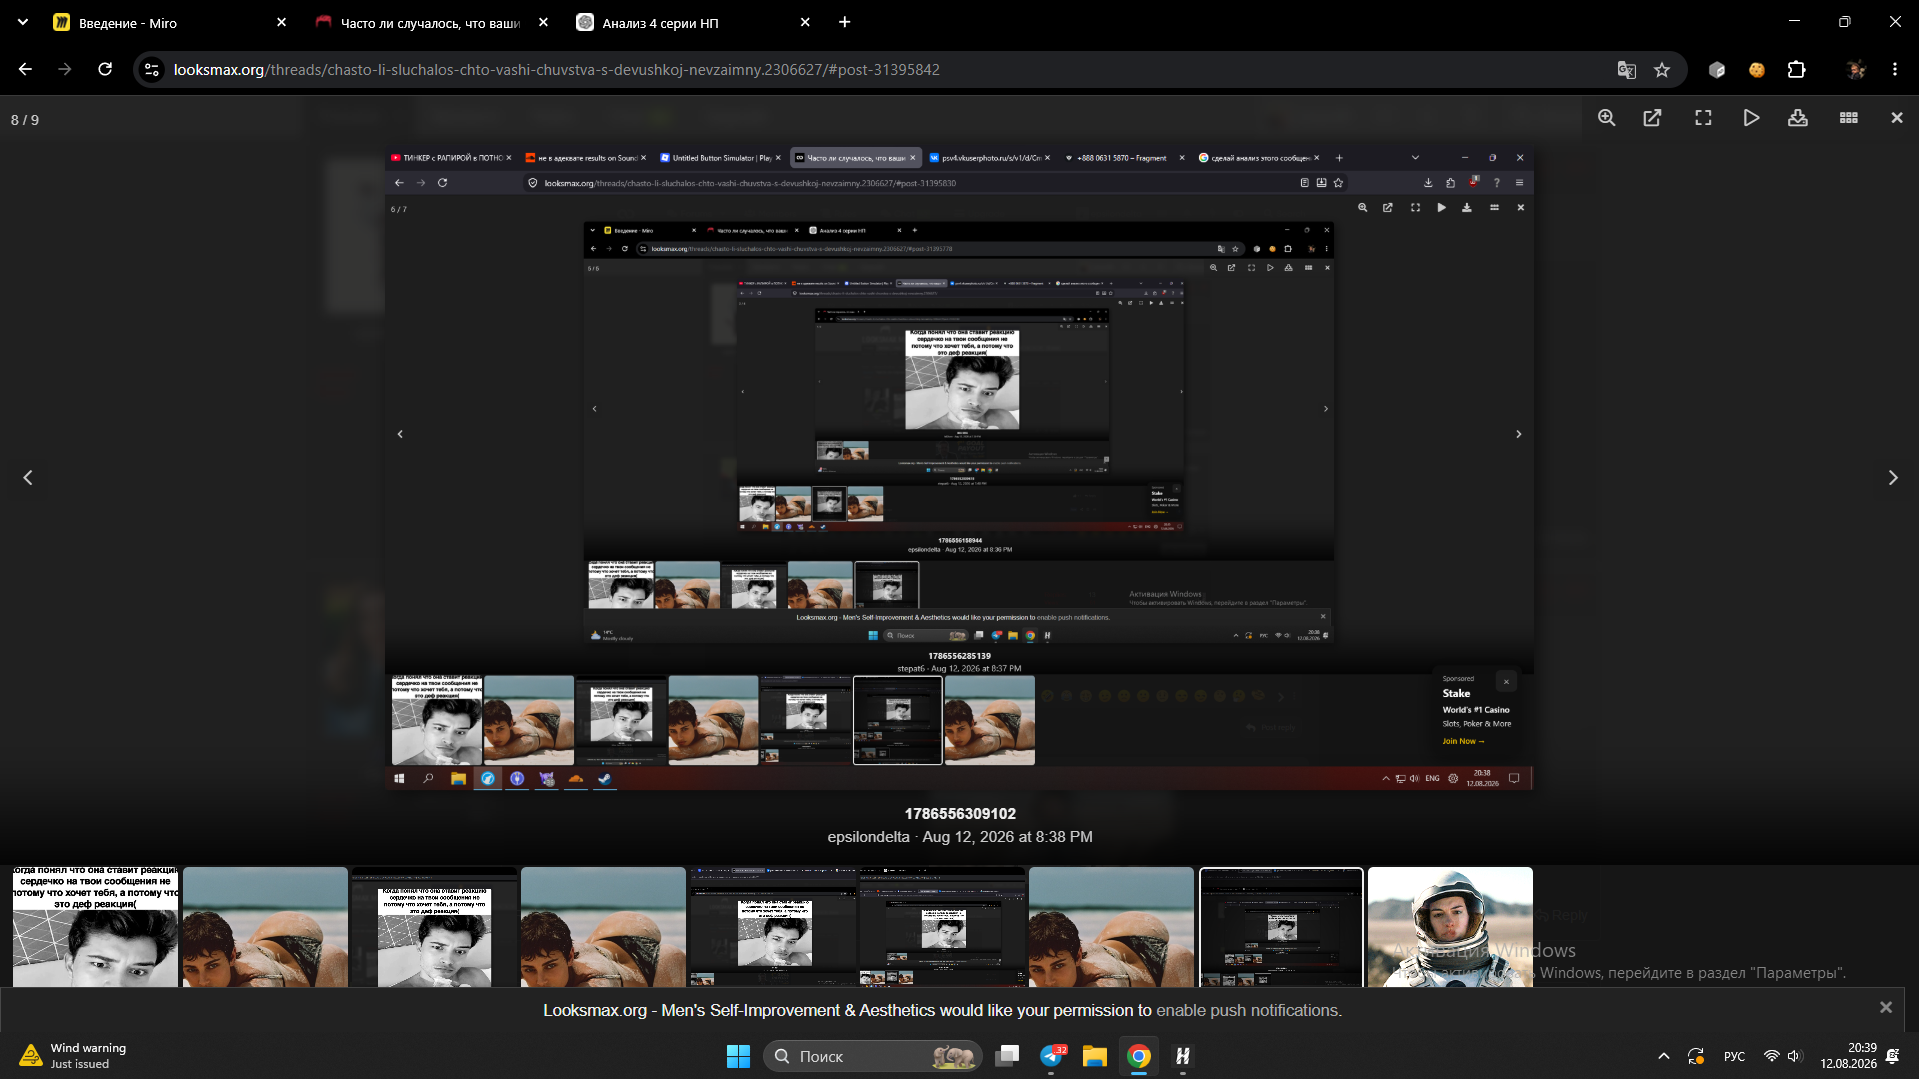Image resolution: width=1919 pixels, height=1079 pixels.
Task: Select the first meme thumbnail in the filmstrip
Action: [x=95, y=927]
